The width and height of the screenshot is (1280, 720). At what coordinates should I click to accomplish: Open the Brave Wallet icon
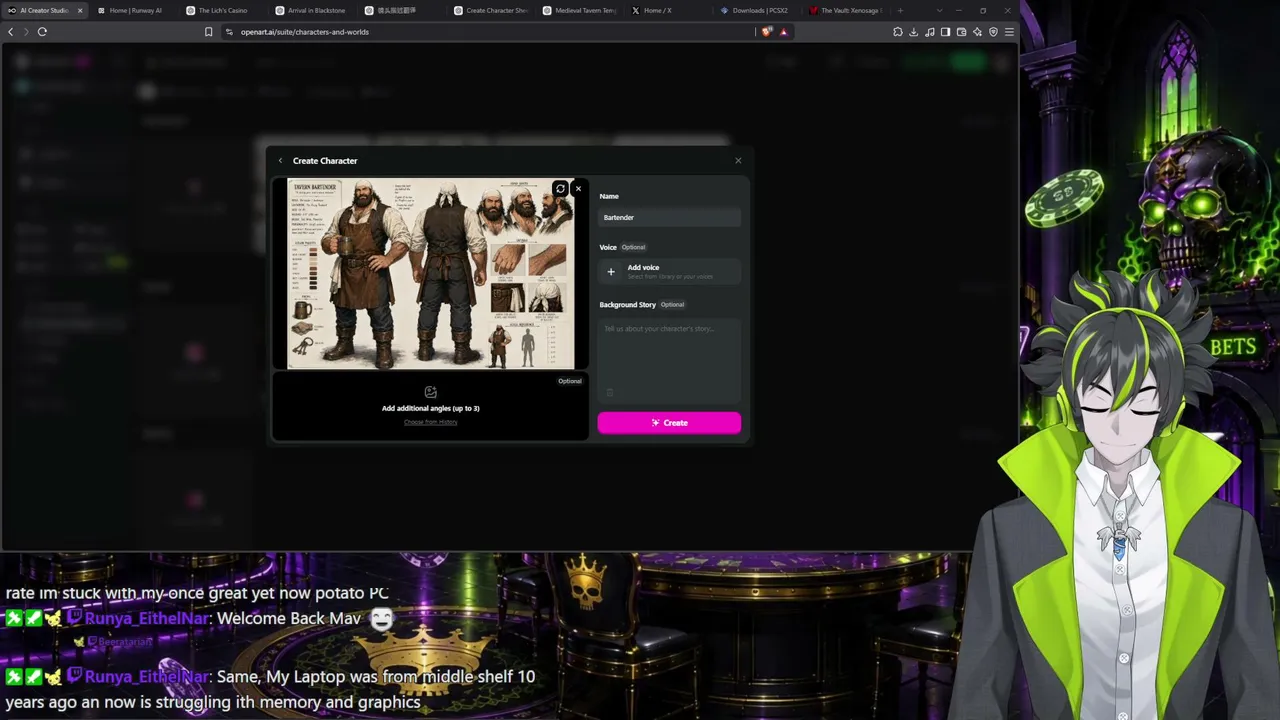961,32
